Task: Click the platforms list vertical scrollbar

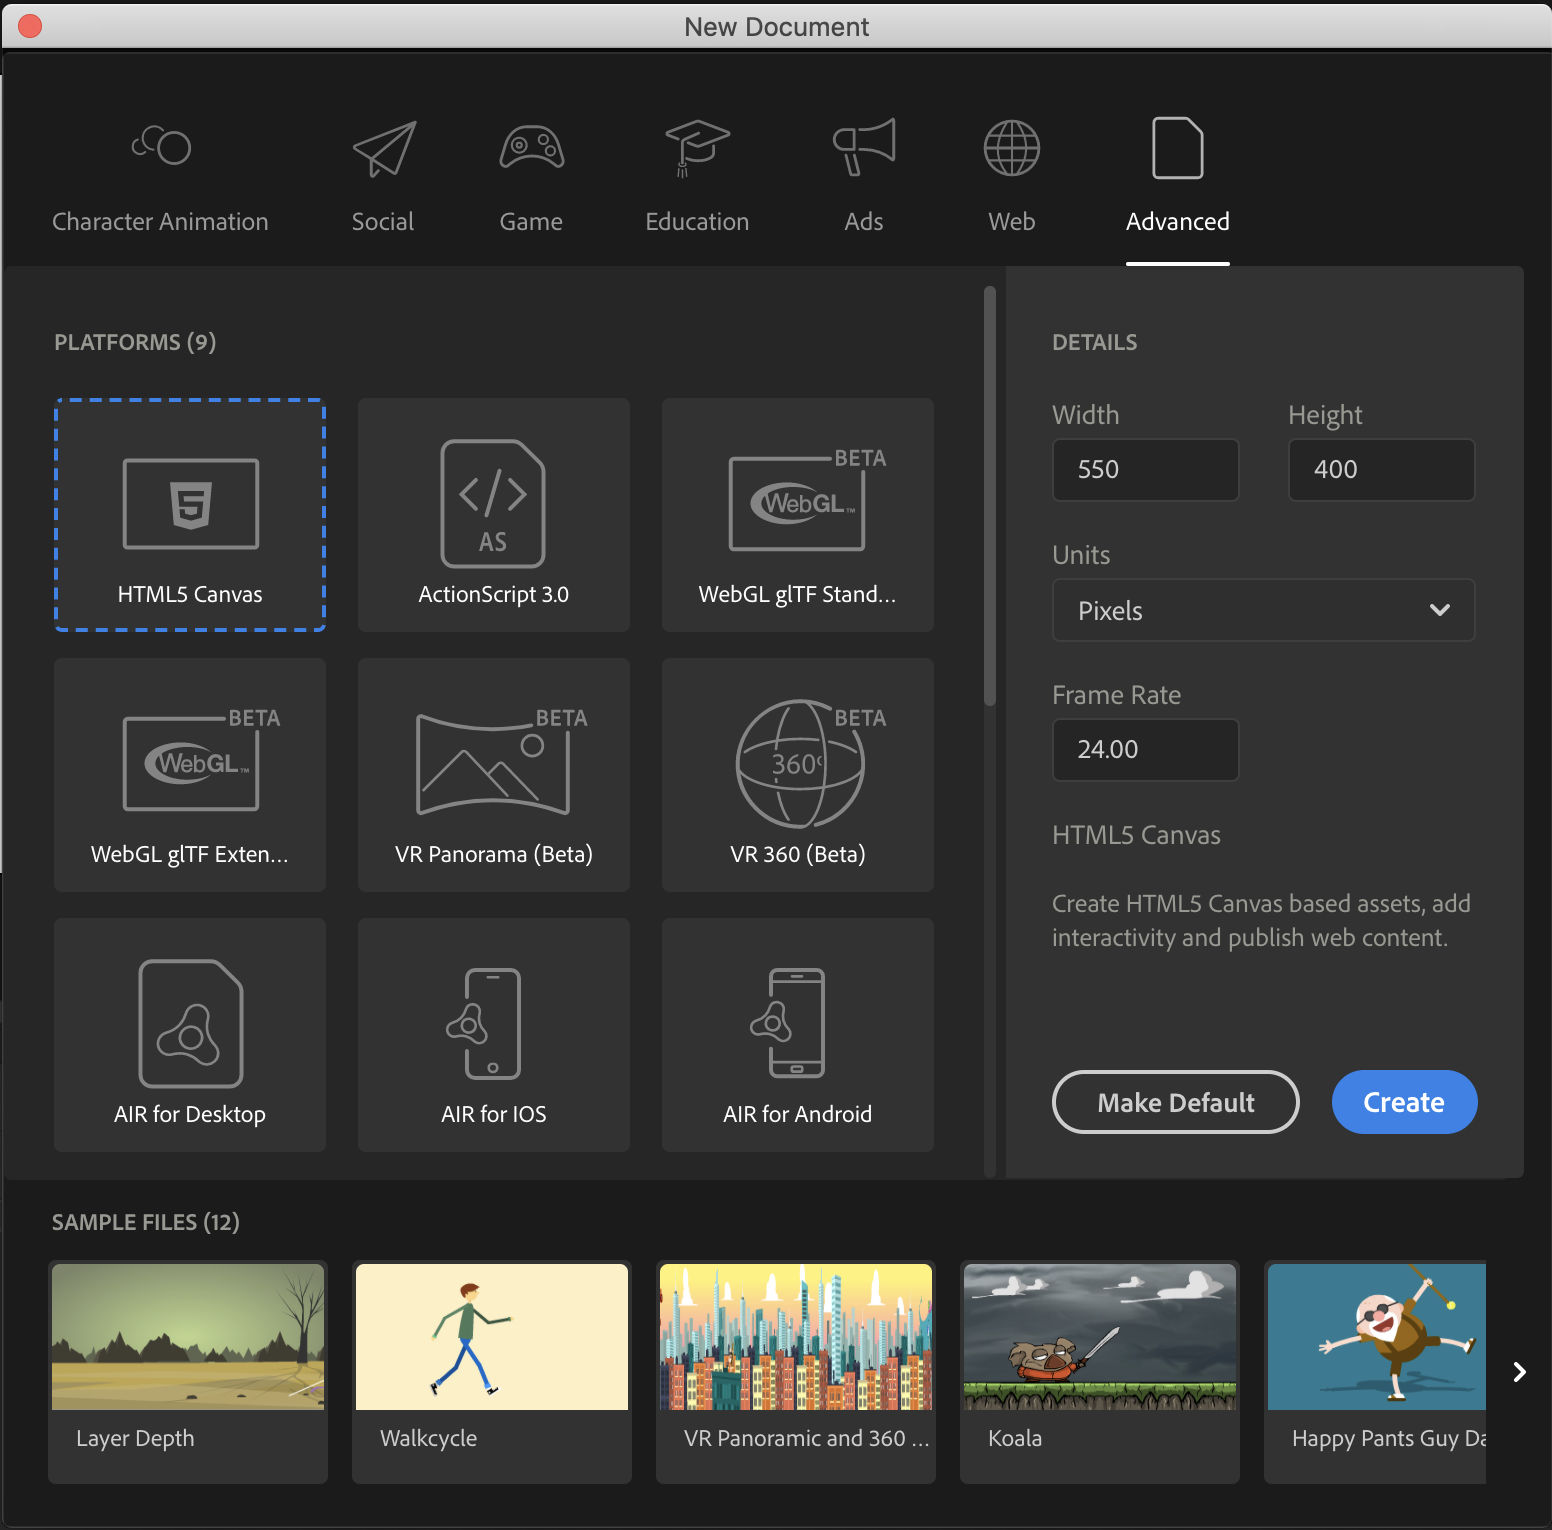Action: pos(990,497)
